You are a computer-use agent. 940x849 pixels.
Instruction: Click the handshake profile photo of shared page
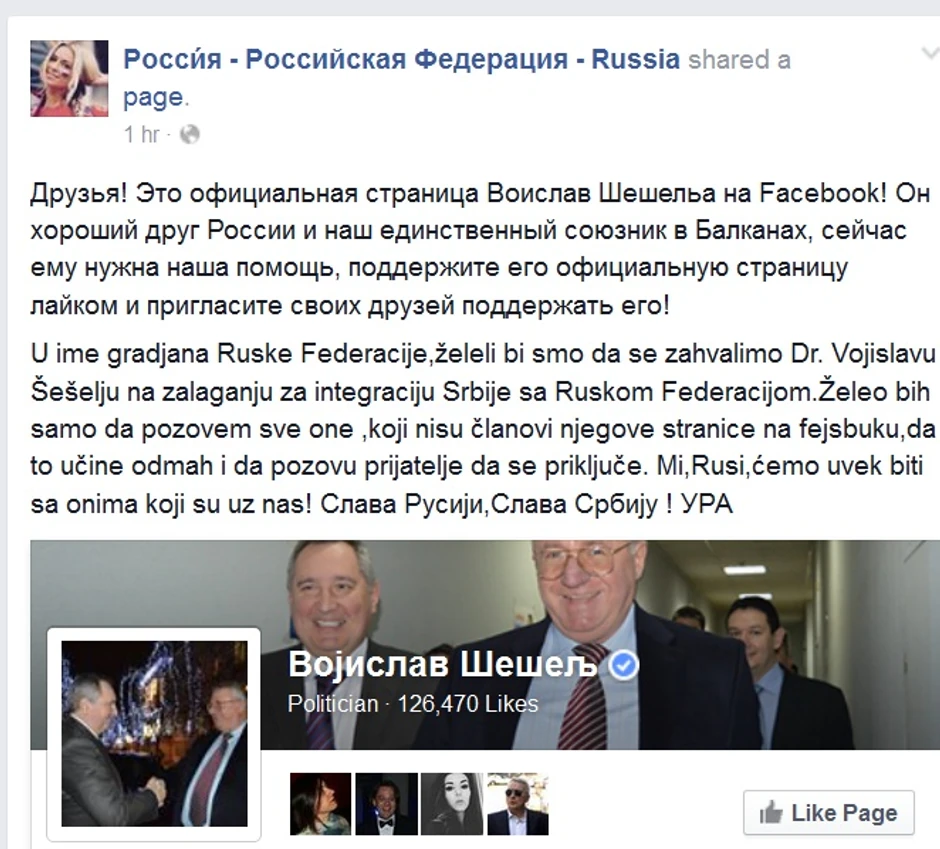tap(155, 734)
